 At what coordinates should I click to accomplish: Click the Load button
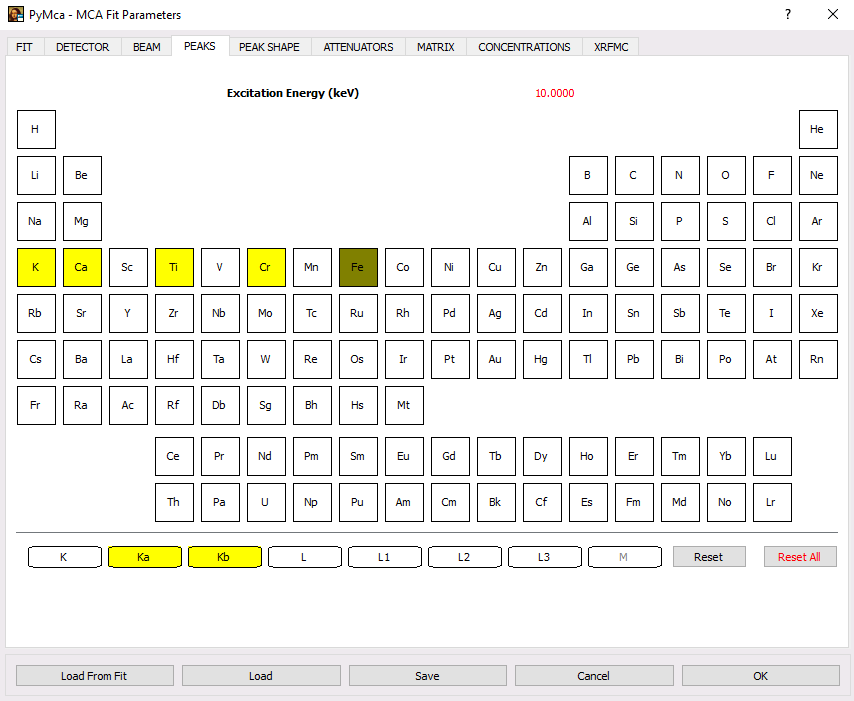click(261, 676)
